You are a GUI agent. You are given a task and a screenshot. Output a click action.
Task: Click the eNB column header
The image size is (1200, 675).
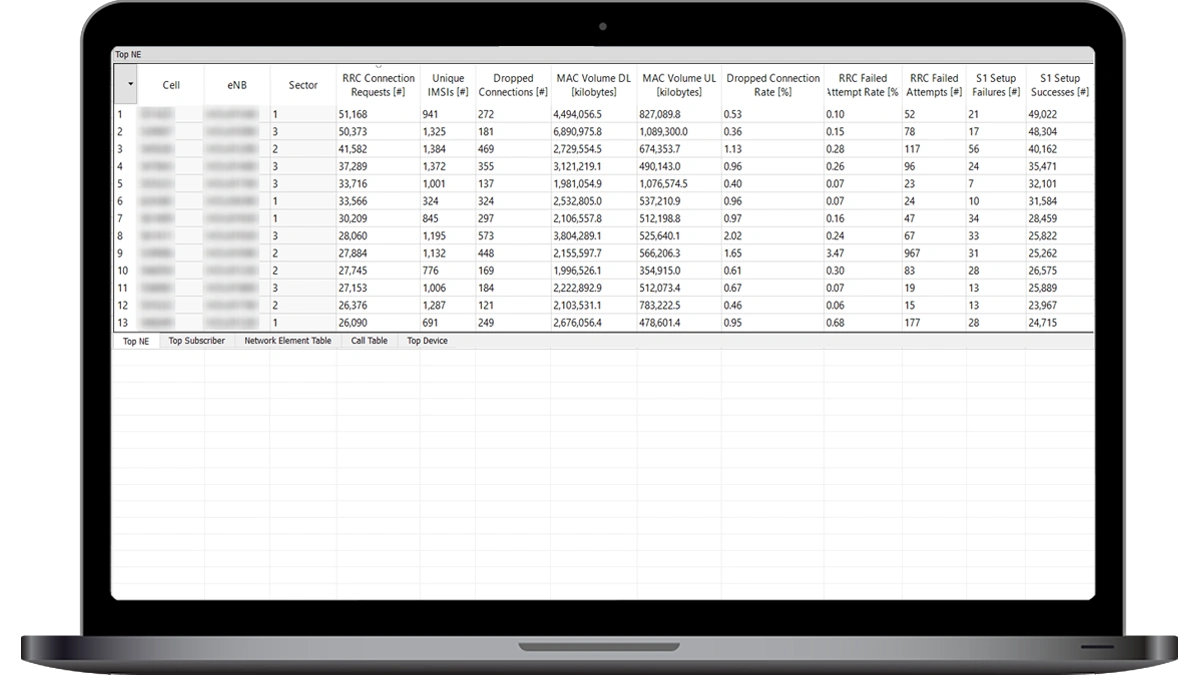[x=236, y=85]
